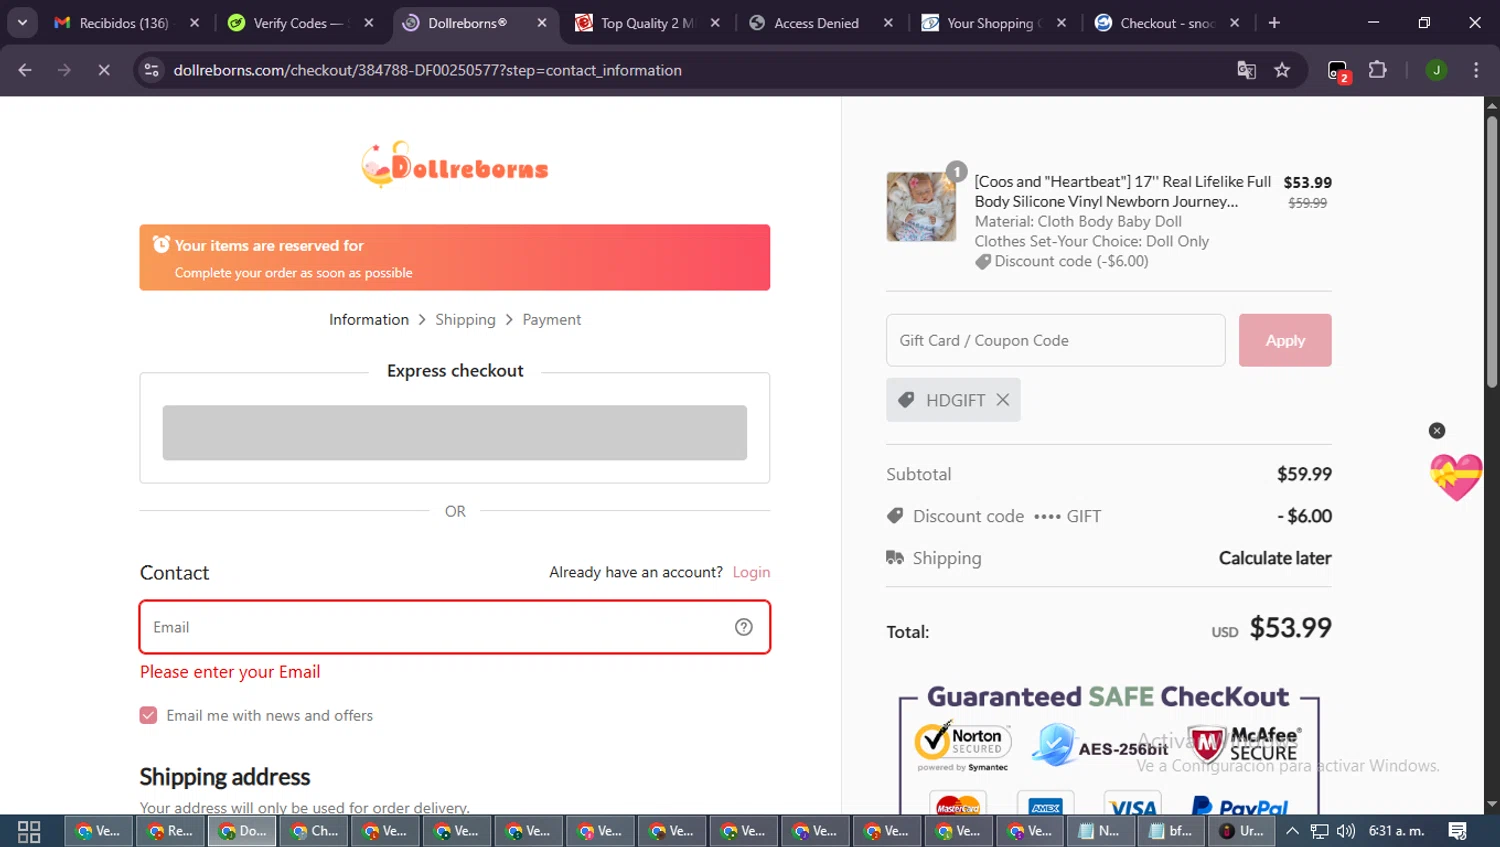Viewport: 1500px width, 847px height.
Task: Open network settings tray icon
Action: pos(1320,831)
